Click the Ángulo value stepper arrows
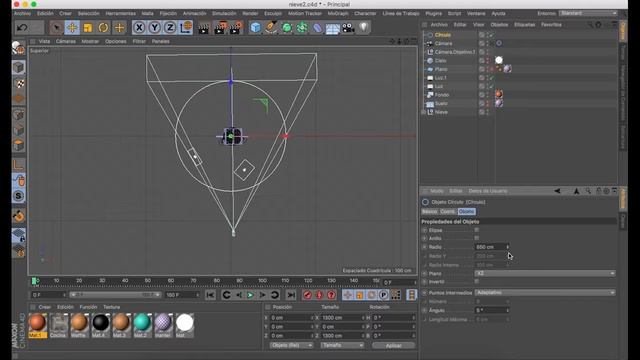This screenshot has width=640, height=360. (x=507, y=310)
